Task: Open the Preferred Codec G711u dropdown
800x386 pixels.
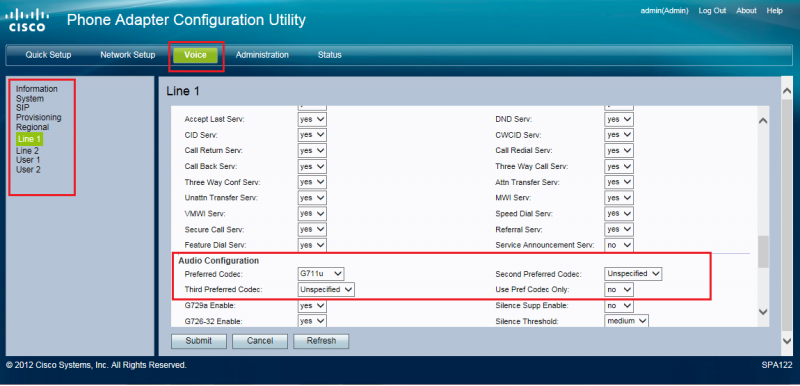Action: (321, 274)
